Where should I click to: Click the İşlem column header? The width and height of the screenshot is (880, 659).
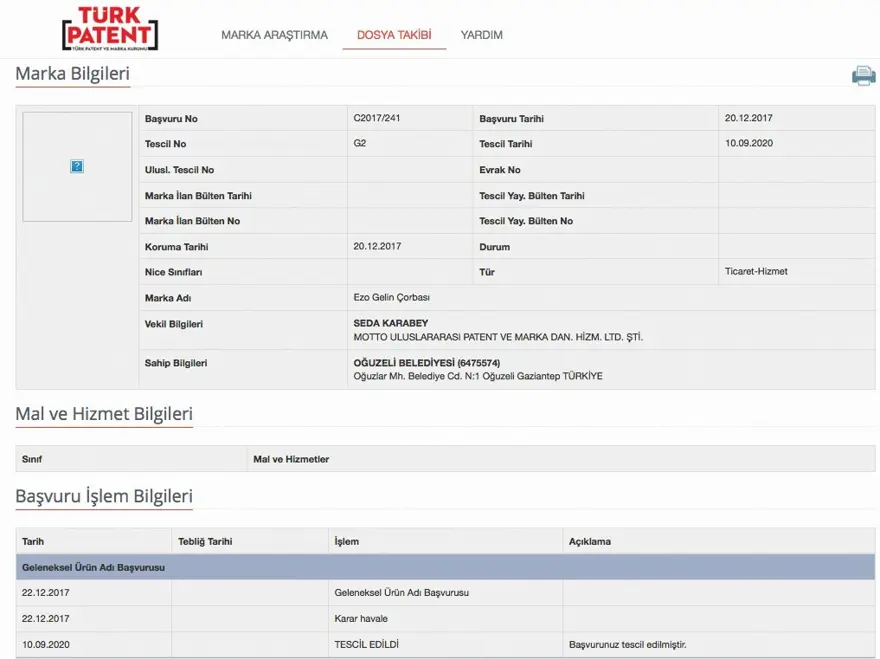point(346,541)
